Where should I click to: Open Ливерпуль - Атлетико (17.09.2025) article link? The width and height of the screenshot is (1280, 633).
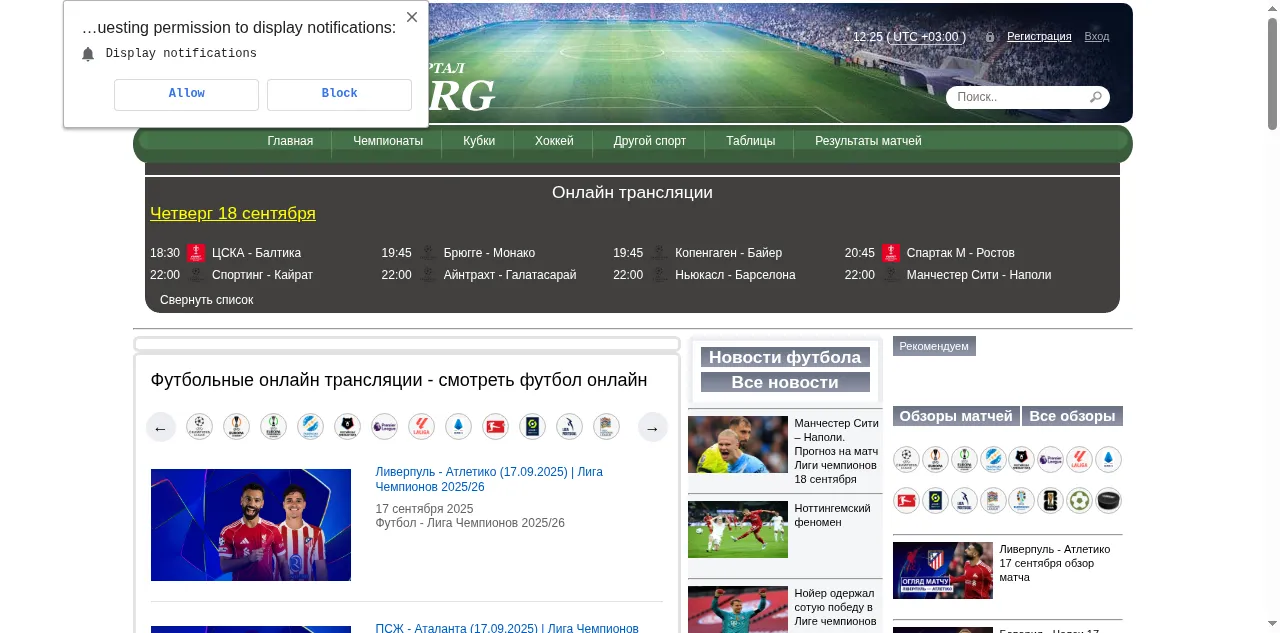coord(489,479)
